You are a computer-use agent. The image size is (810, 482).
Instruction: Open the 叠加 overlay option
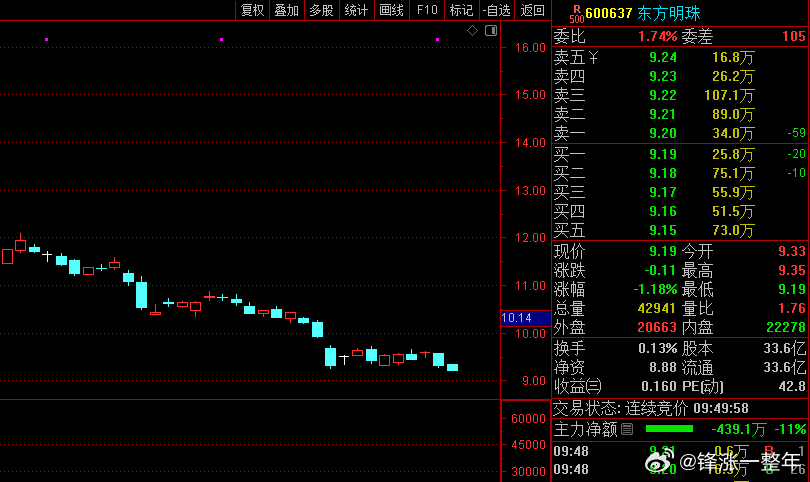287,10
